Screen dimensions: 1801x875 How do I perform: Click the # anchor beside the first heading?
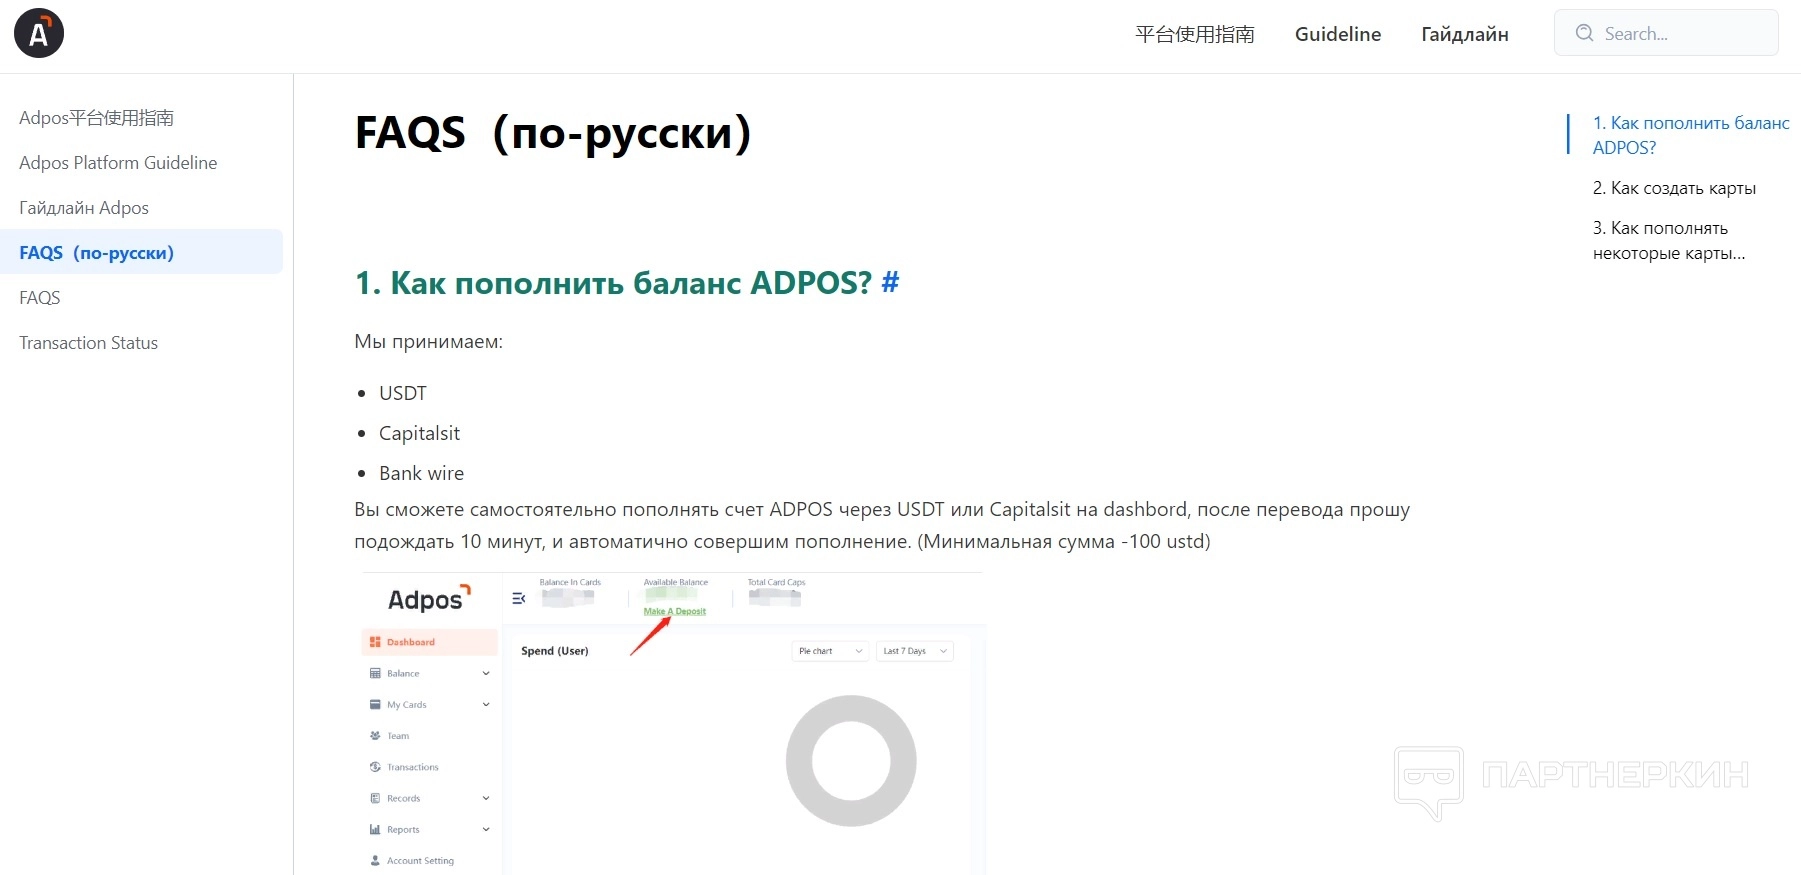tap(890, 283)
